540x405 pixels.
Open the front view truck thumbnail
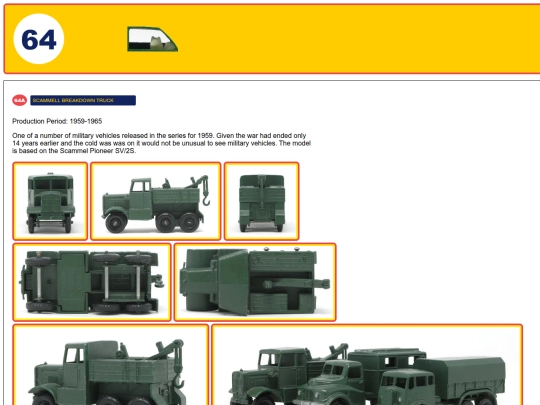pos(50,201)
